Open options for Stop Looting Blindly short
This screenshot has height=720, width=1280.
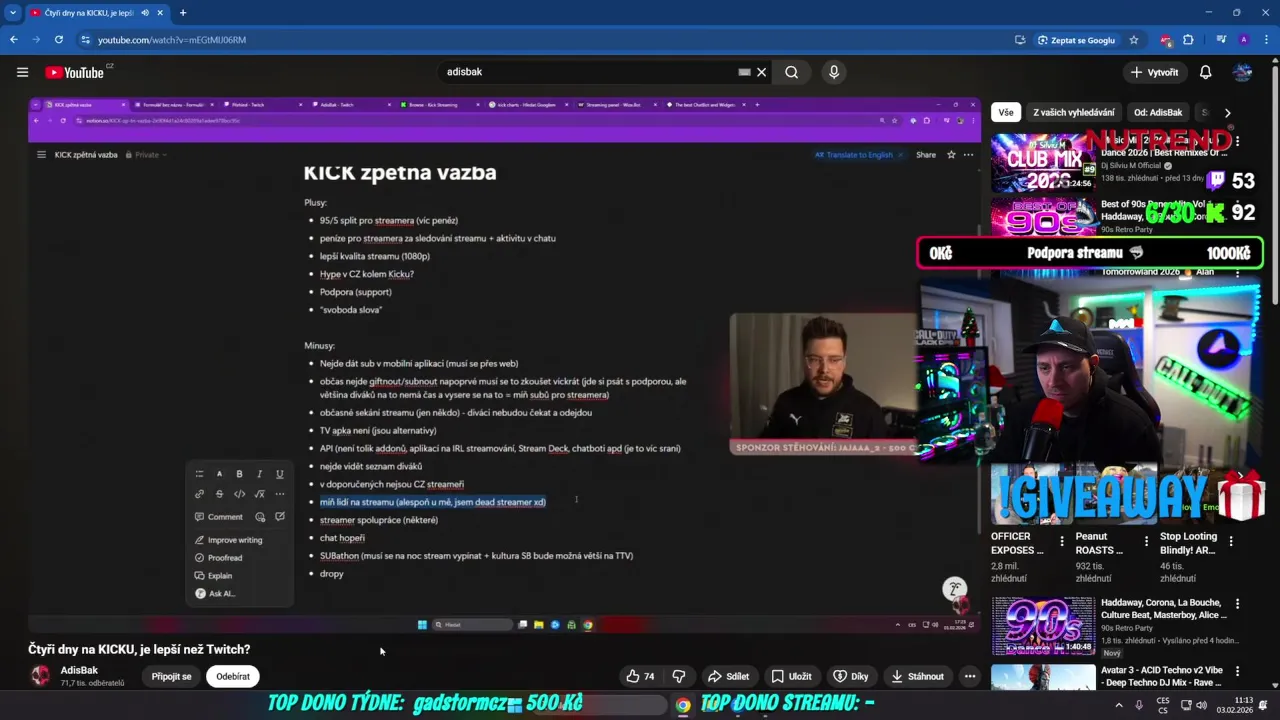pos(1231,541)
